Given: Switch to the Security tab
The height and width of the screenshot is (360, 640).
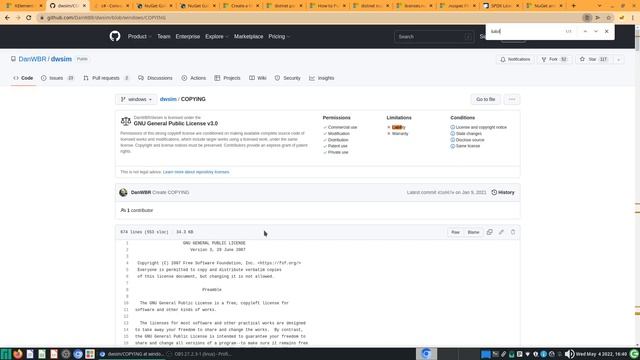Looking at the screenshot, I should tap(287, 78).
